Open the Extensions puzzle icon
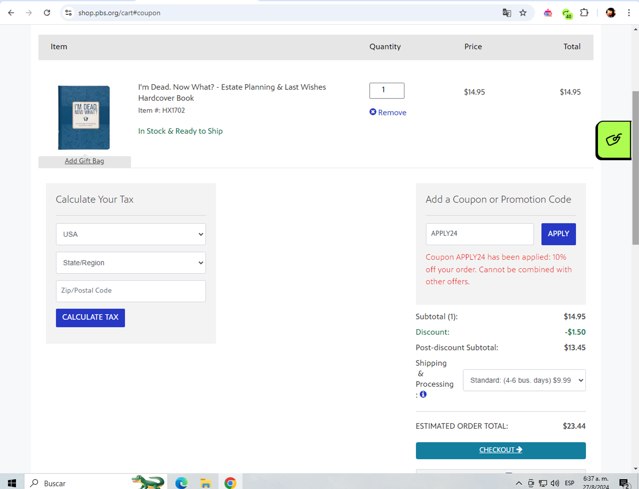Image resolution: width=639 pixels, height=489 pixels. point(584,13)
